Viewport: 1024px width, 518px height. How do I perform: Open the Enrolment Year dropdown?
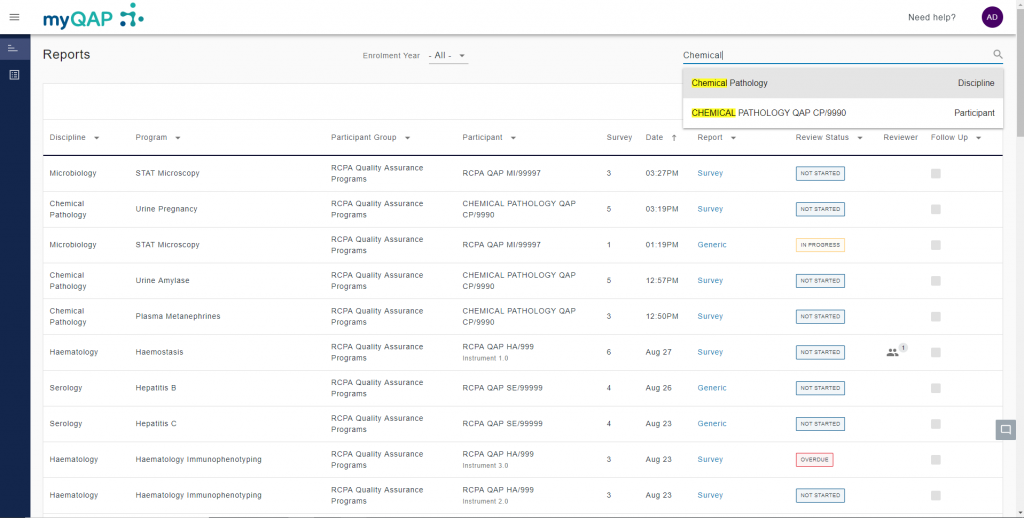(x=448, y=56)
